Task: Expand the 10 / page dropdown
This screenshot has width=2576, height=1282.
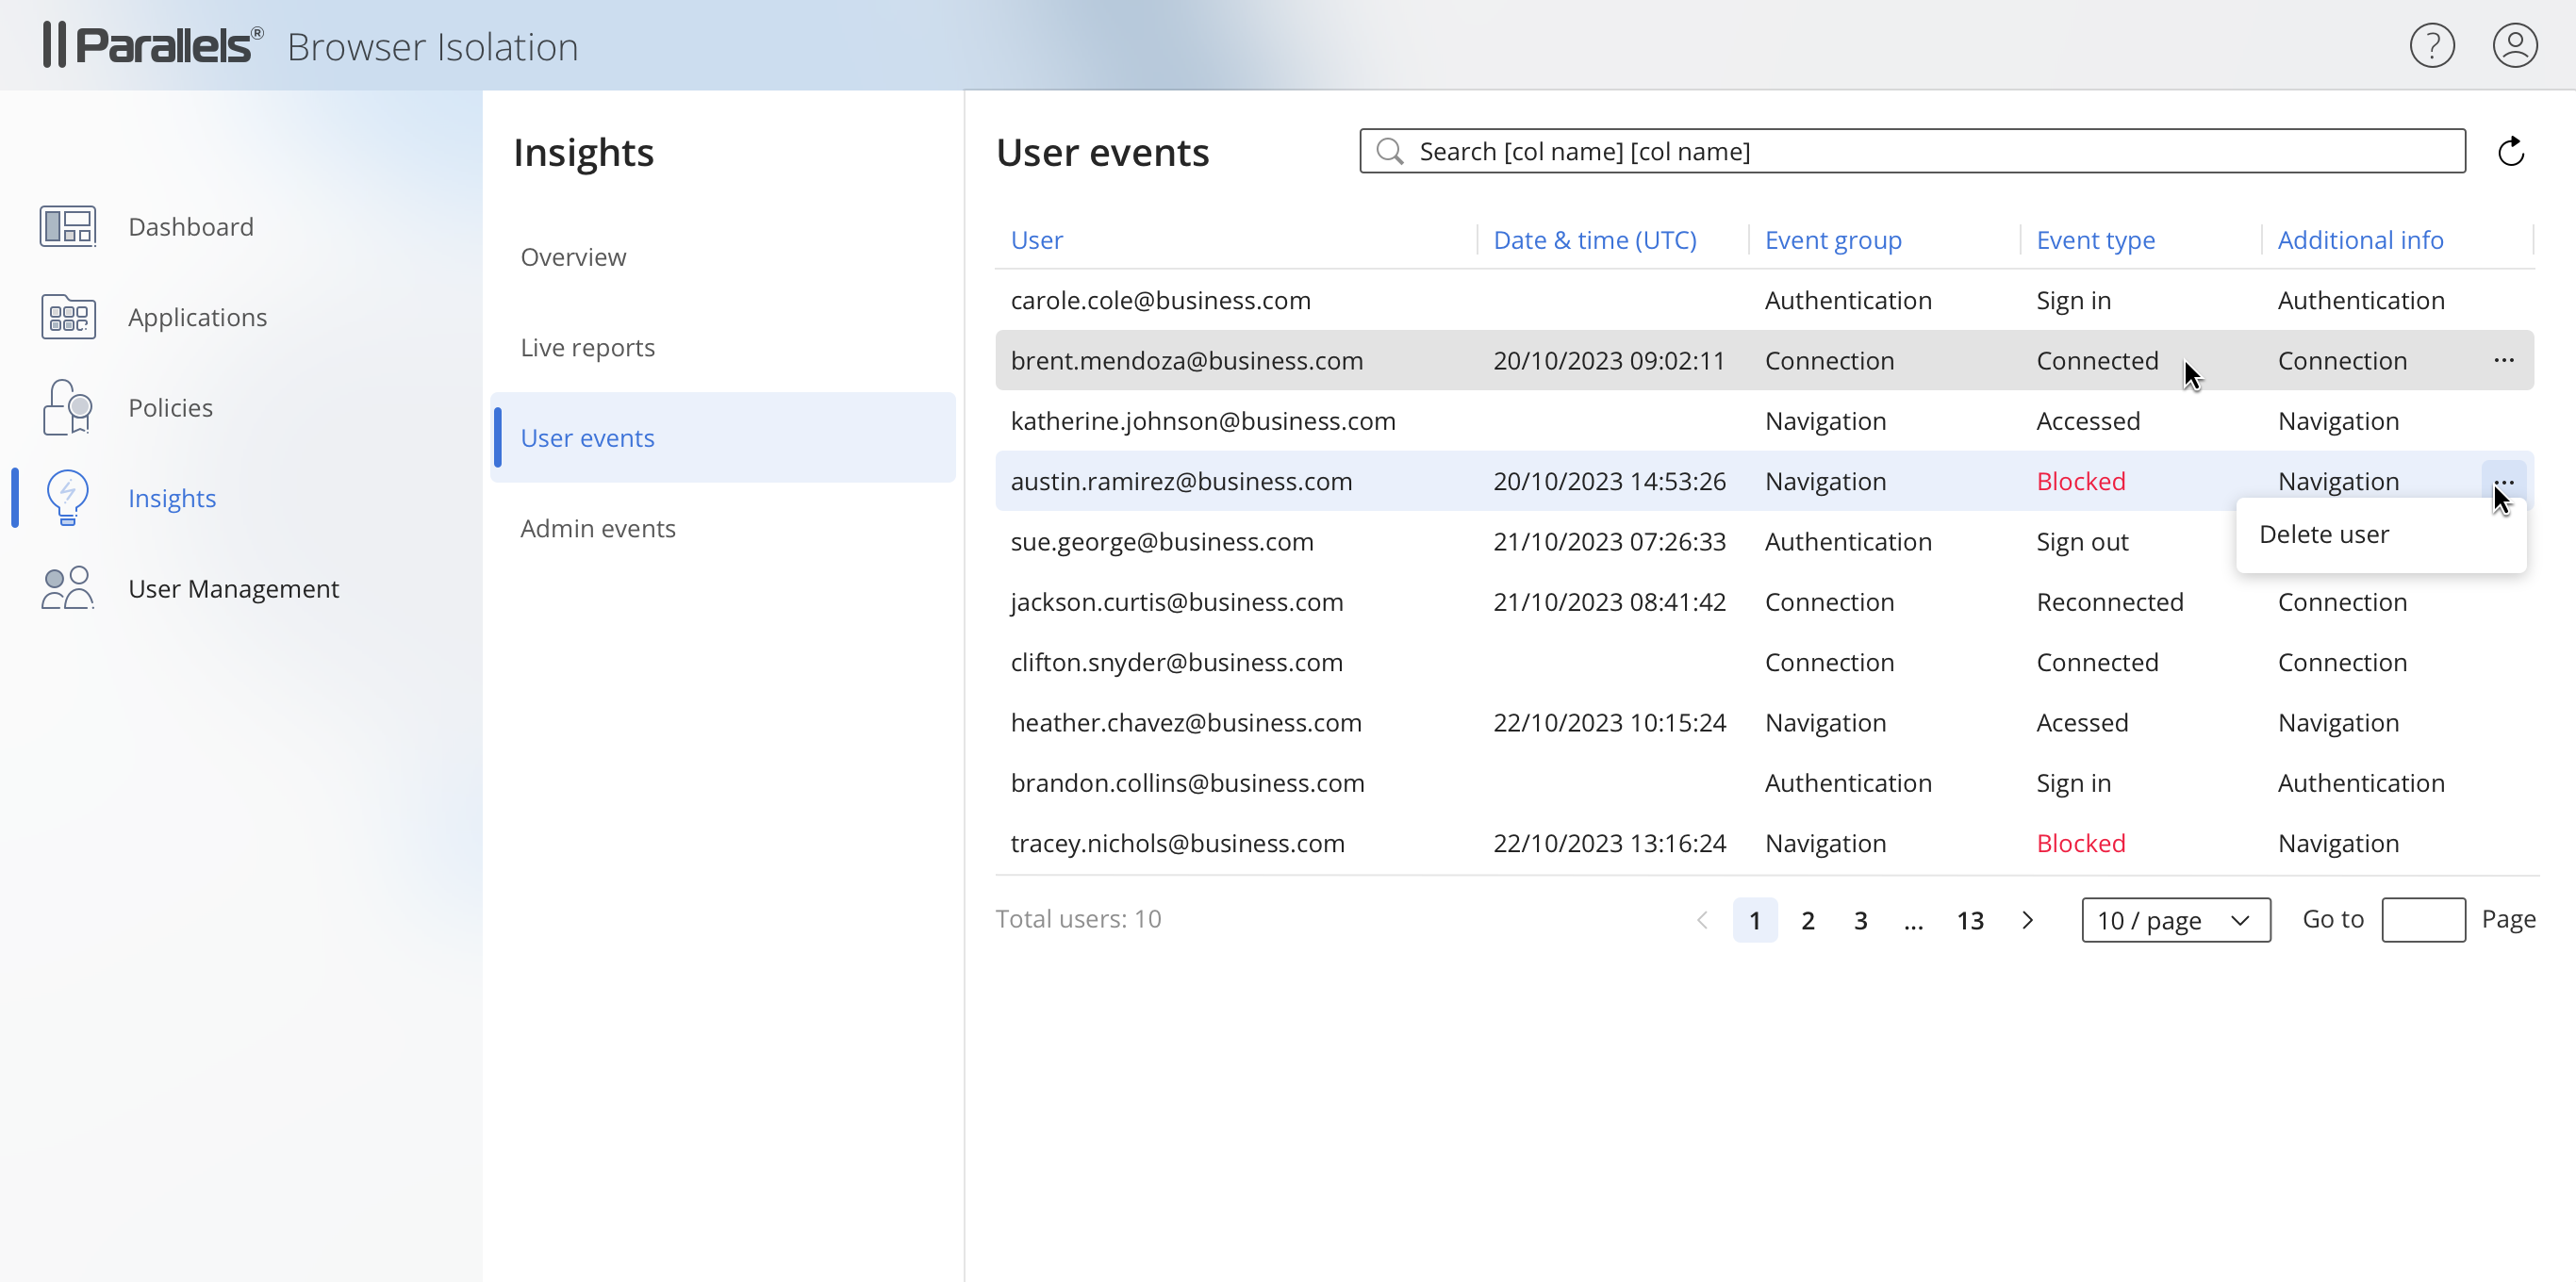Action: (x=2175, y=920)
